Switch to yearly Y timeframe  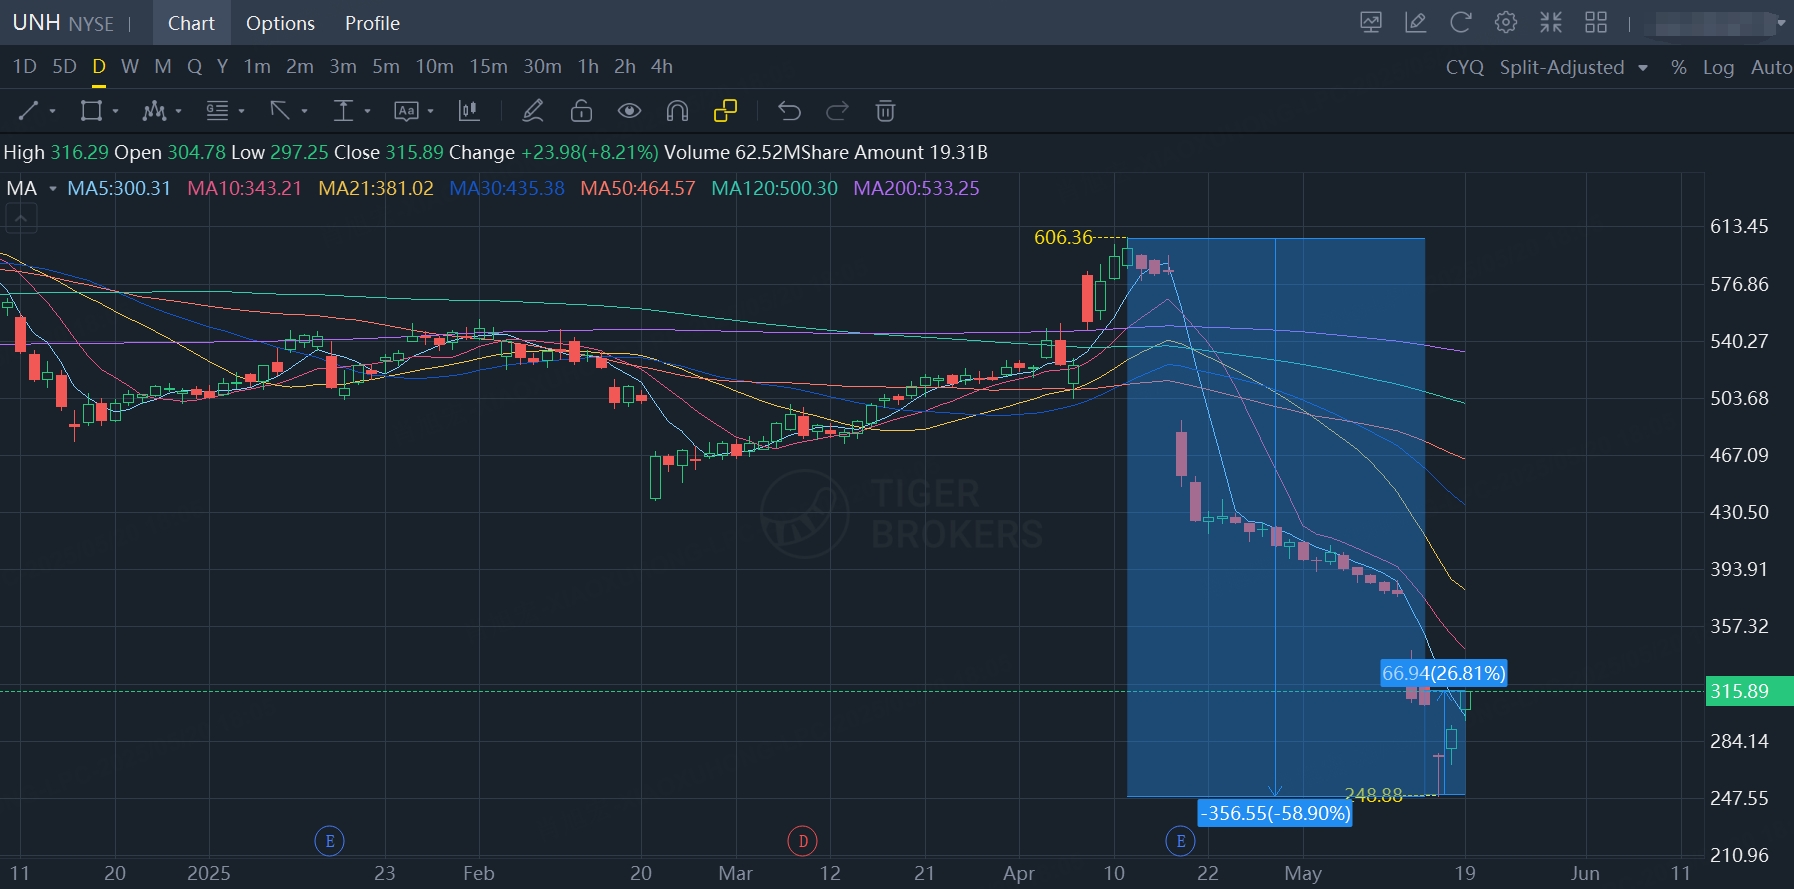click(x=222, y=66)
